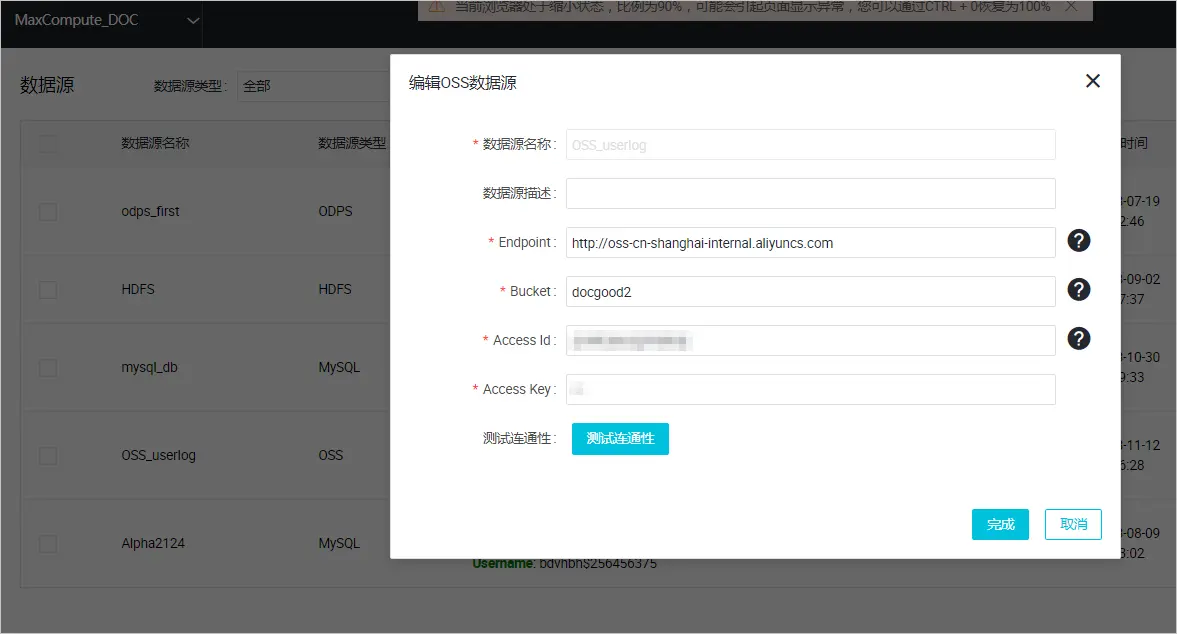Click the Access Id input field
1177x634 pixels.
click(x=811, y=341)
